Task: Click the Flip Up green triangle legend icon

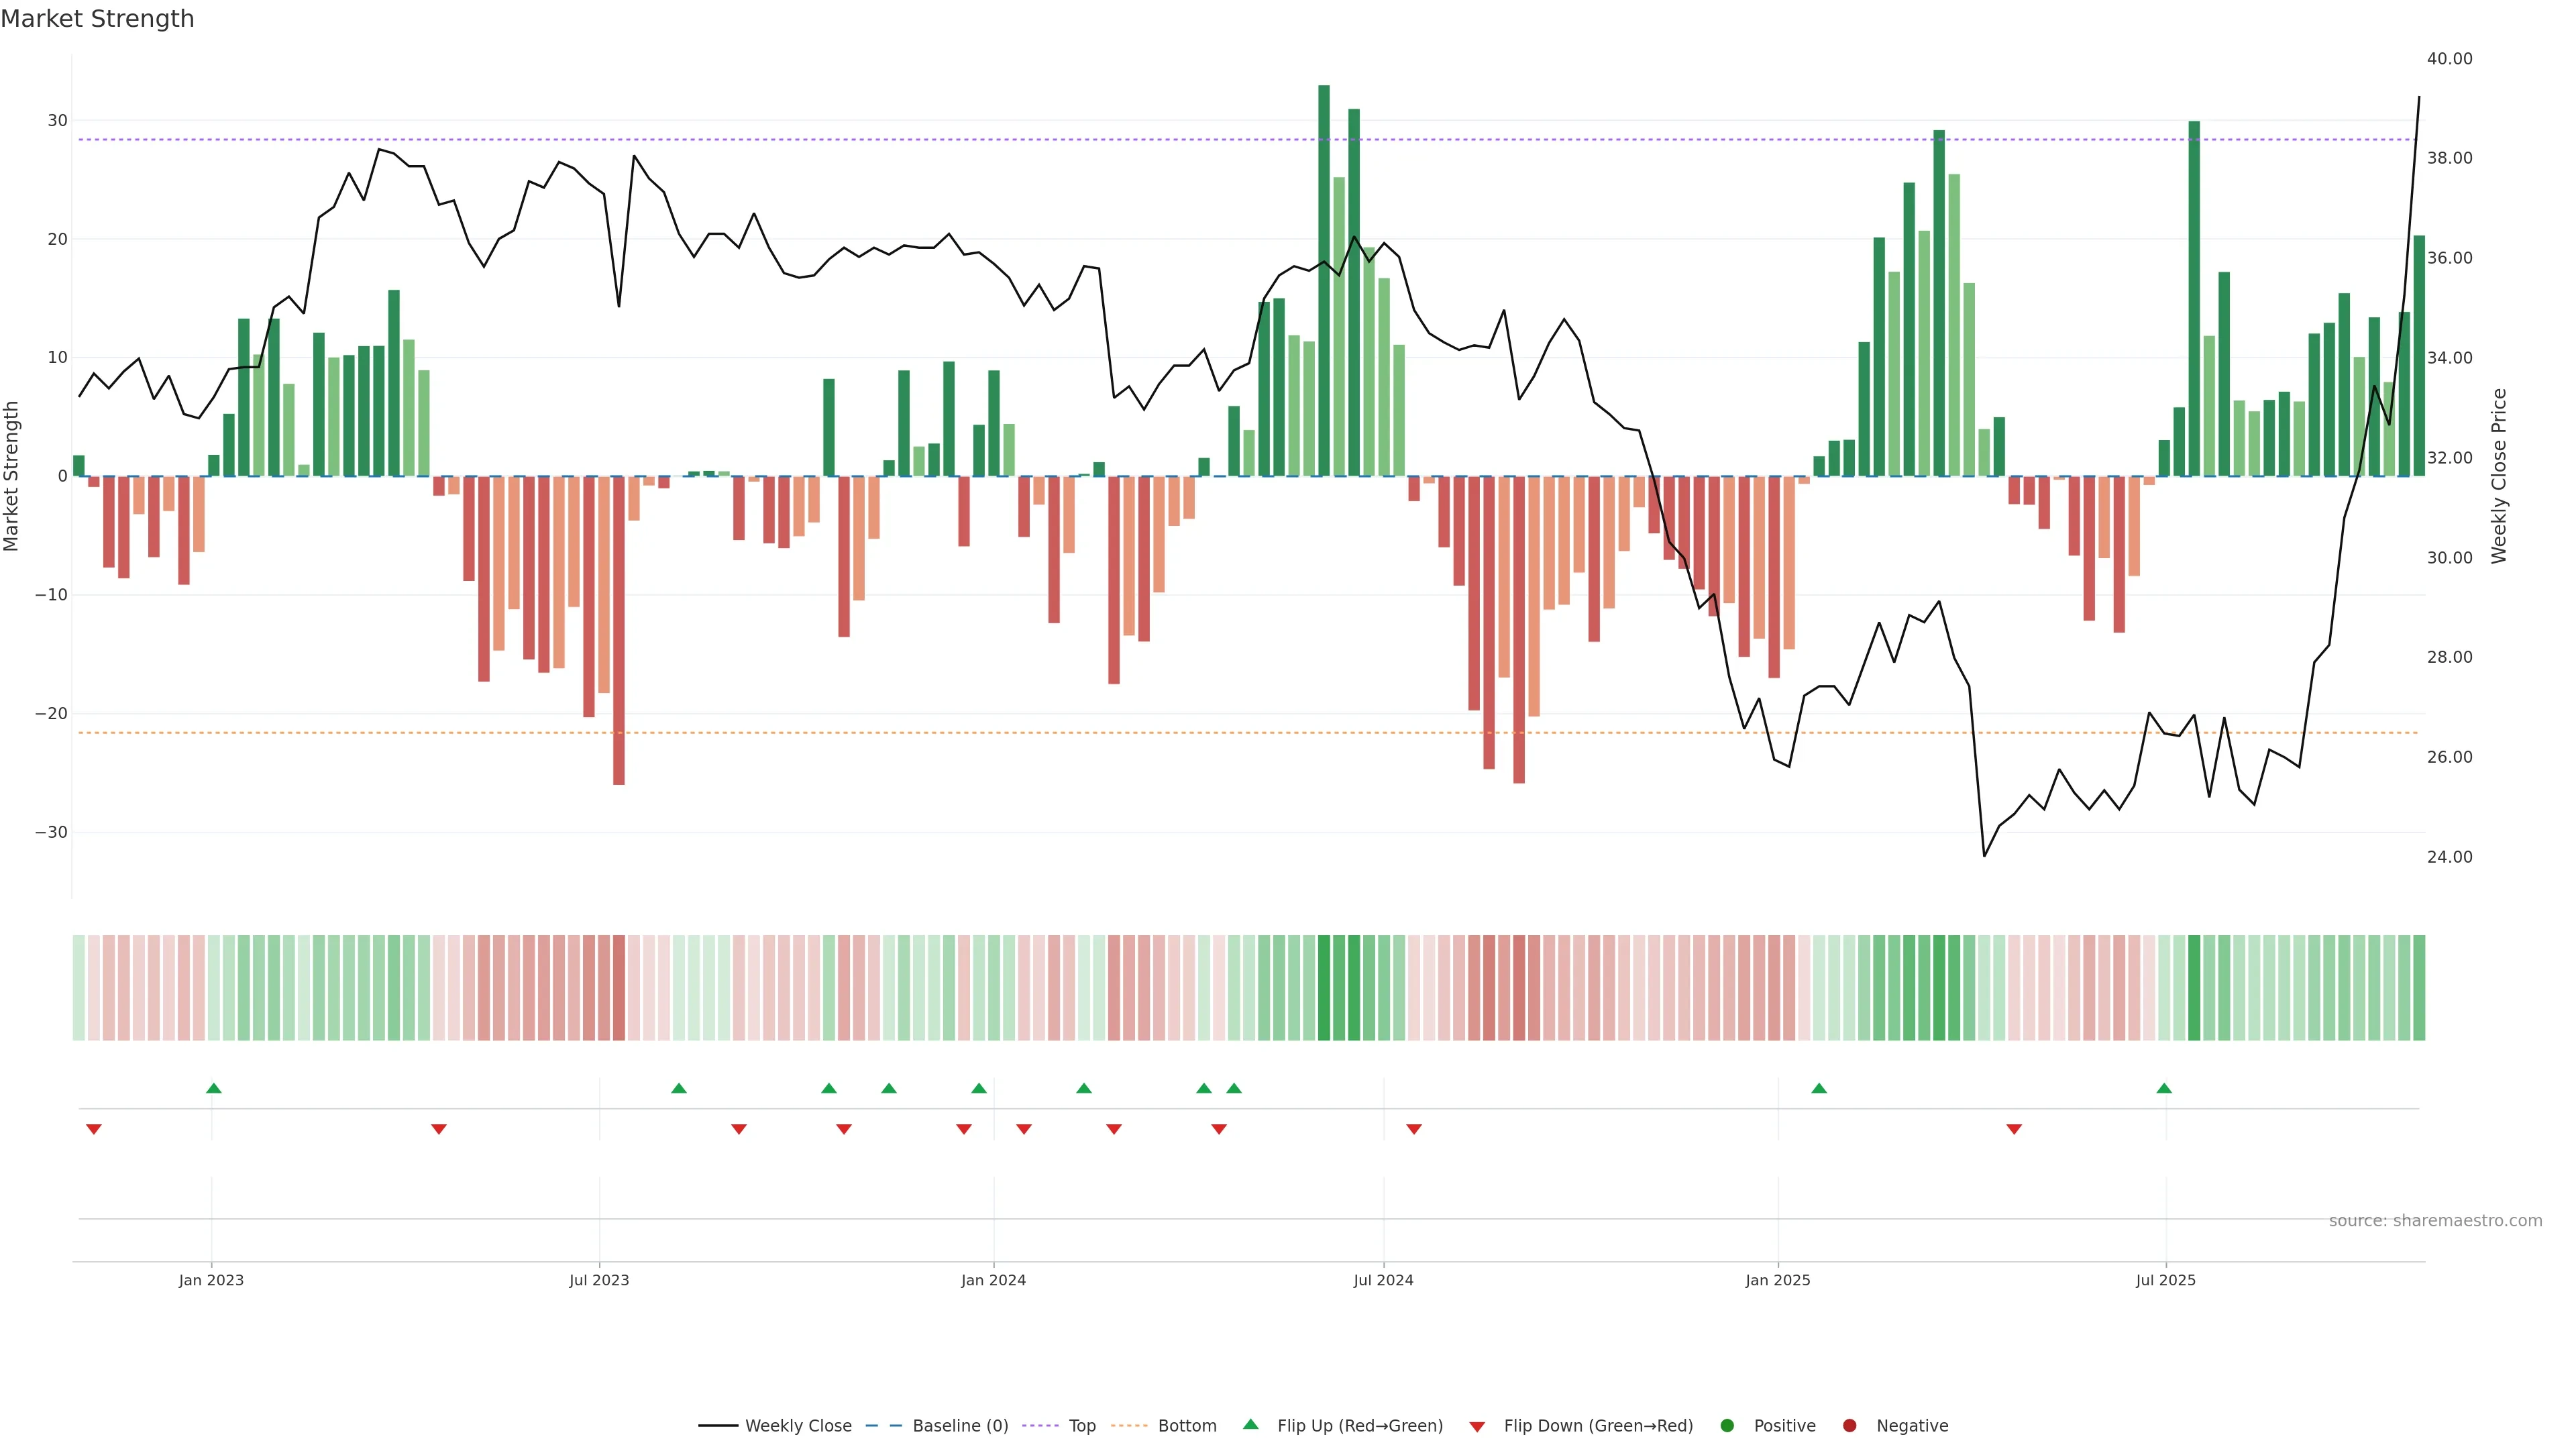Action: (1250, 1424)
